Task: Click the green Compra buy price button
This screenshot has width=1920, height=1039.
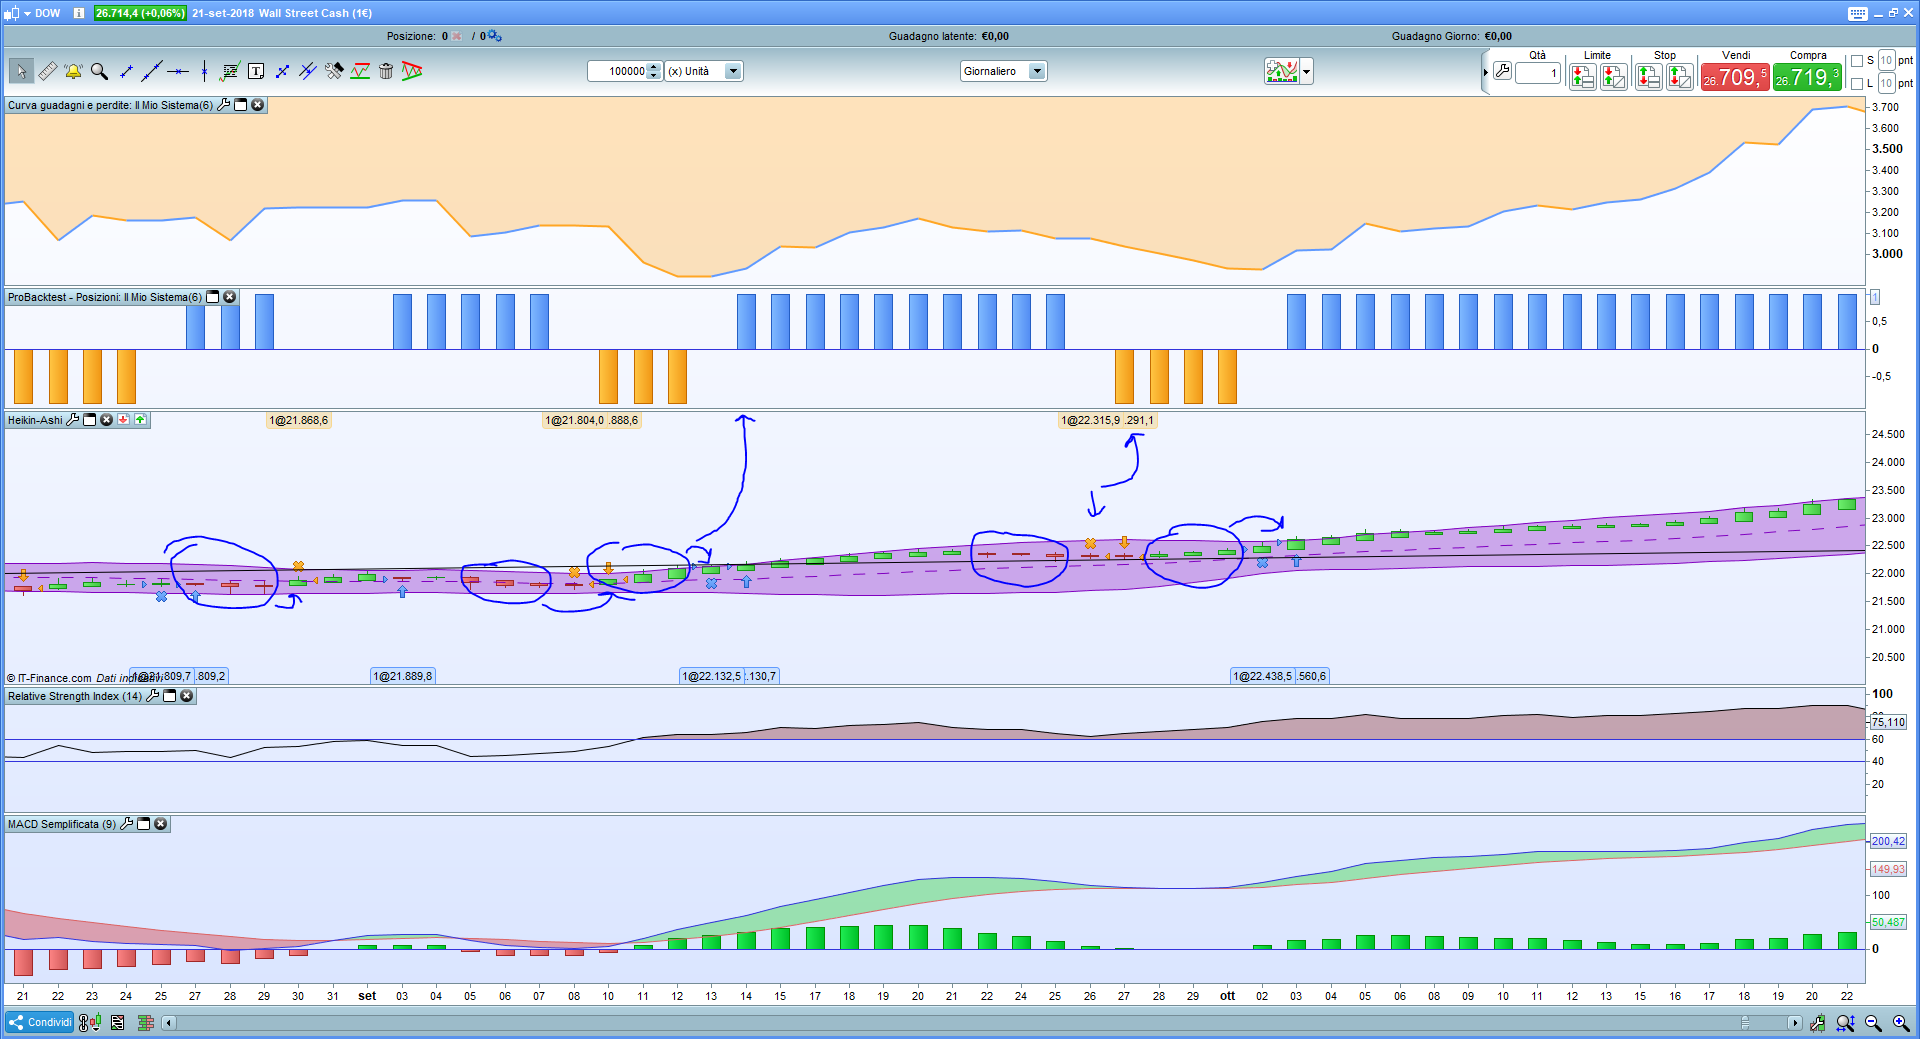Action: pyautogui.click(x=1807, y=77)
